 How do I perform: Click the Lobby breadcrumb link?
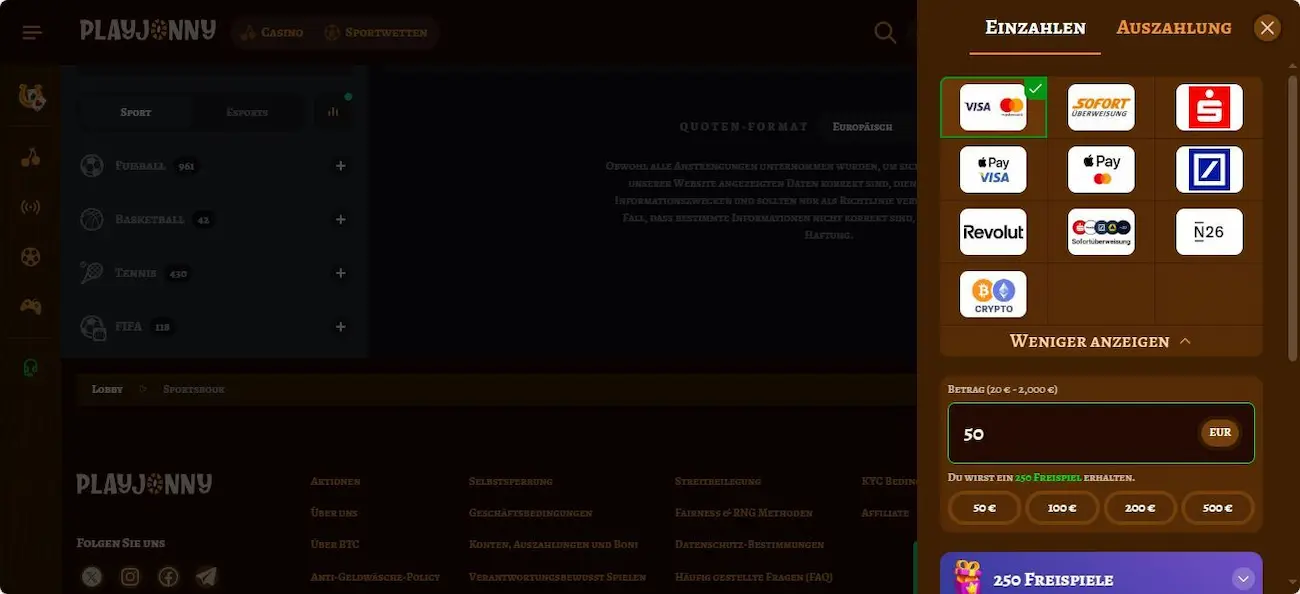107,389
